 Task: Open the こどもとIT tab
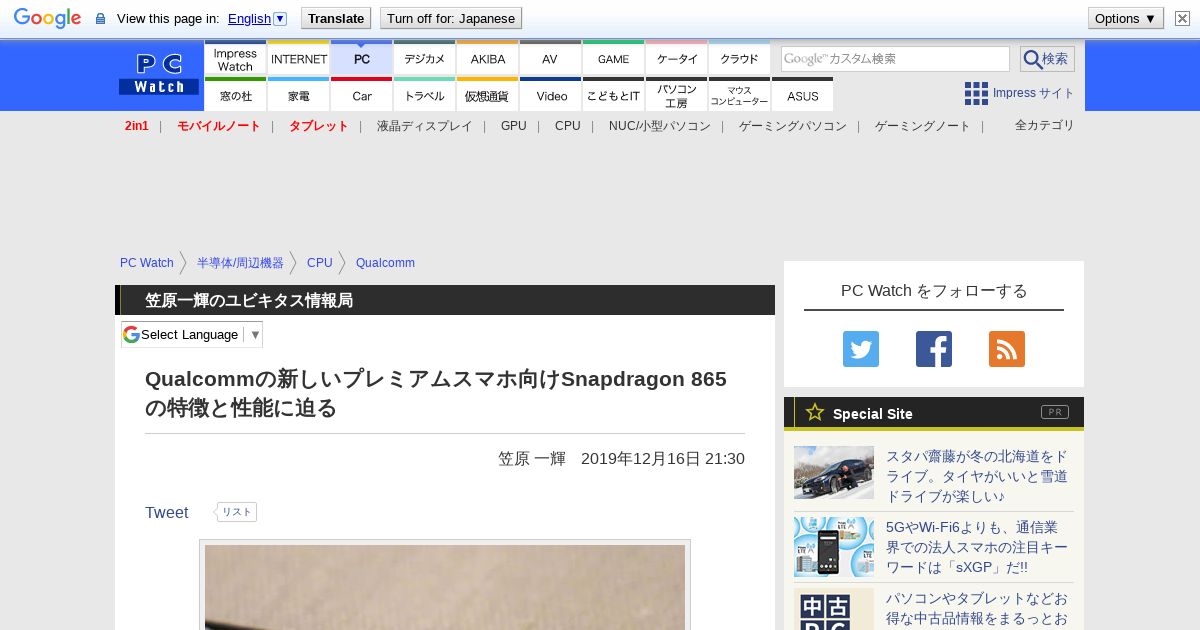[613, 95]
